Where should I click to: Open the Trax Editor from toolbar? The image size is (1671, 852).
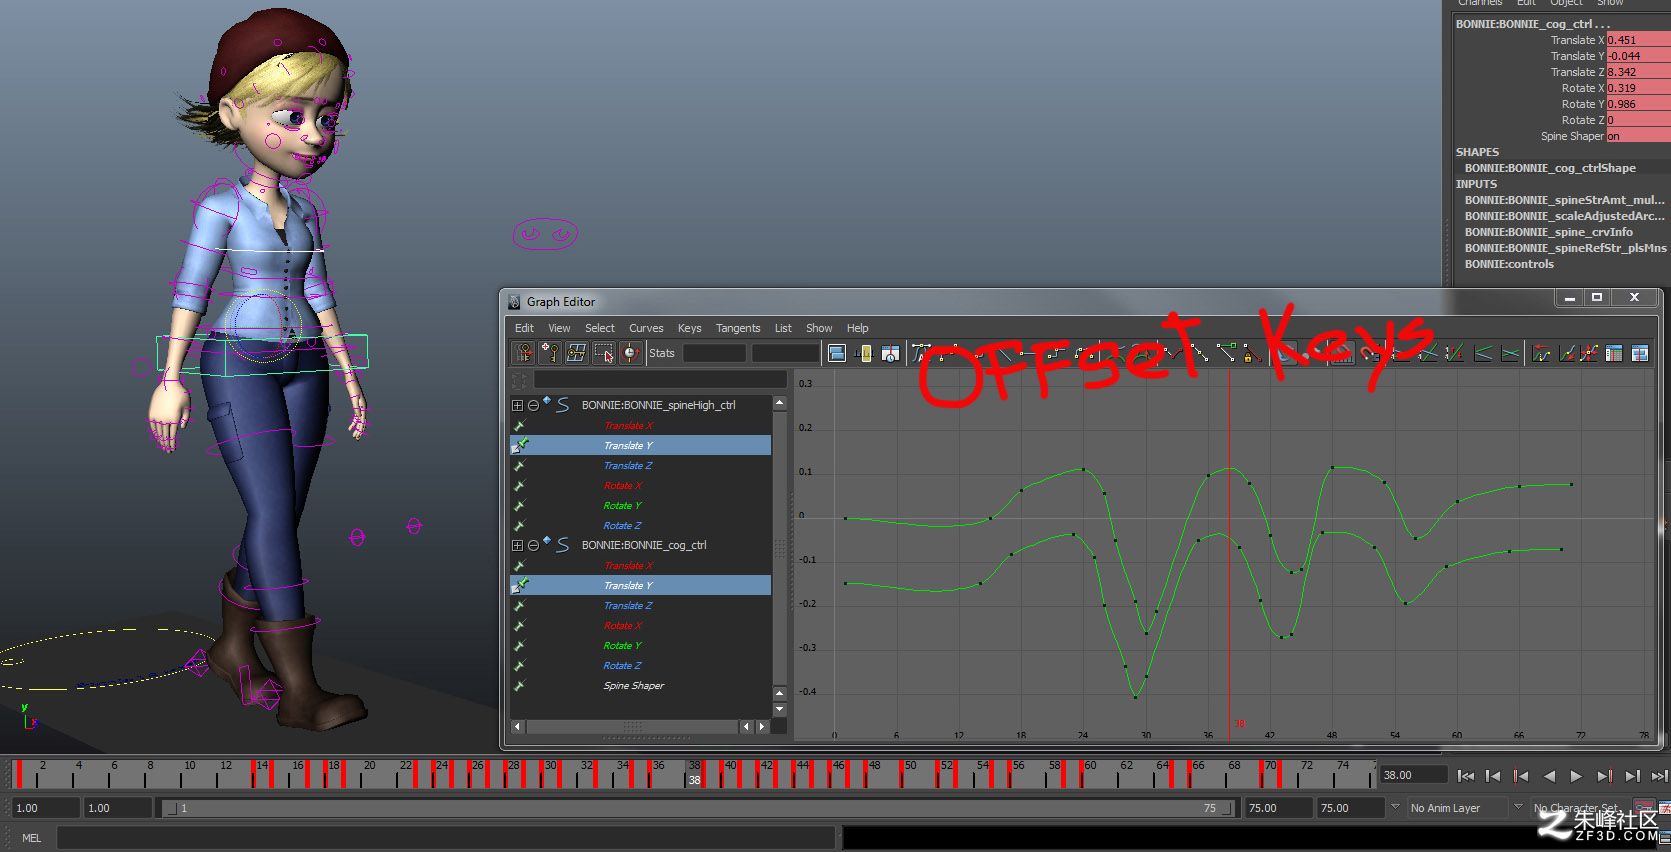[x=1640, y=353]
